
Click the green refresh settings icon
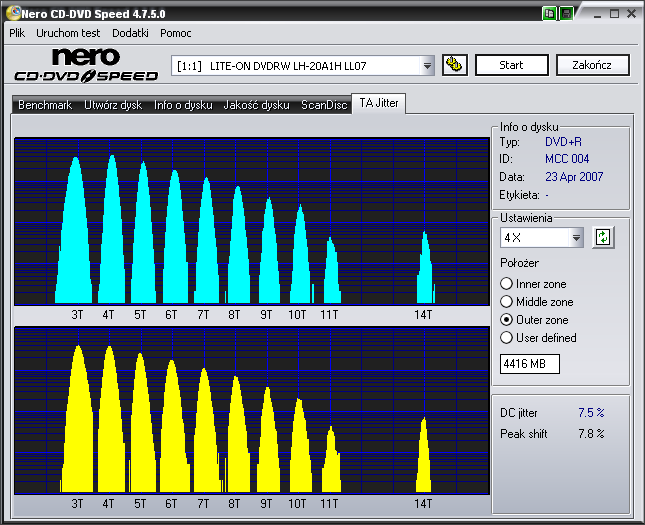[x=603, y=237]
